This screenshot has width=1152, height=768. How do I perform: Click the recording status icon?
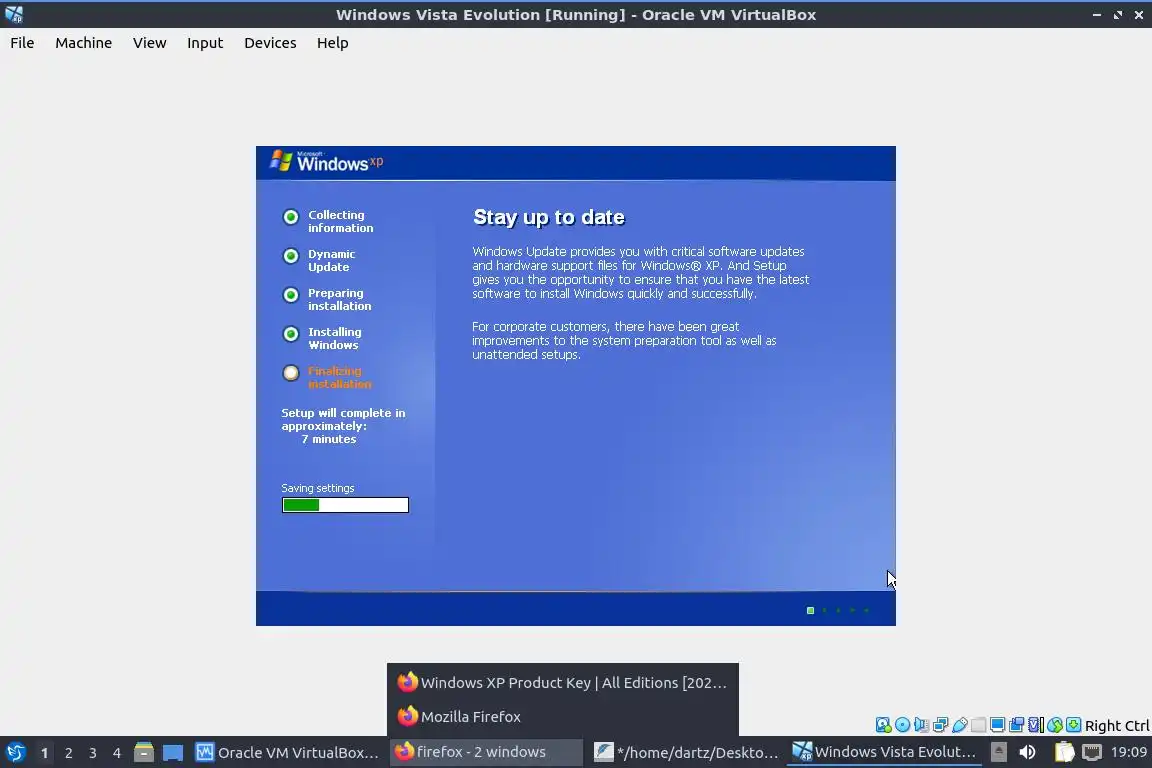tap(1017, 725)
